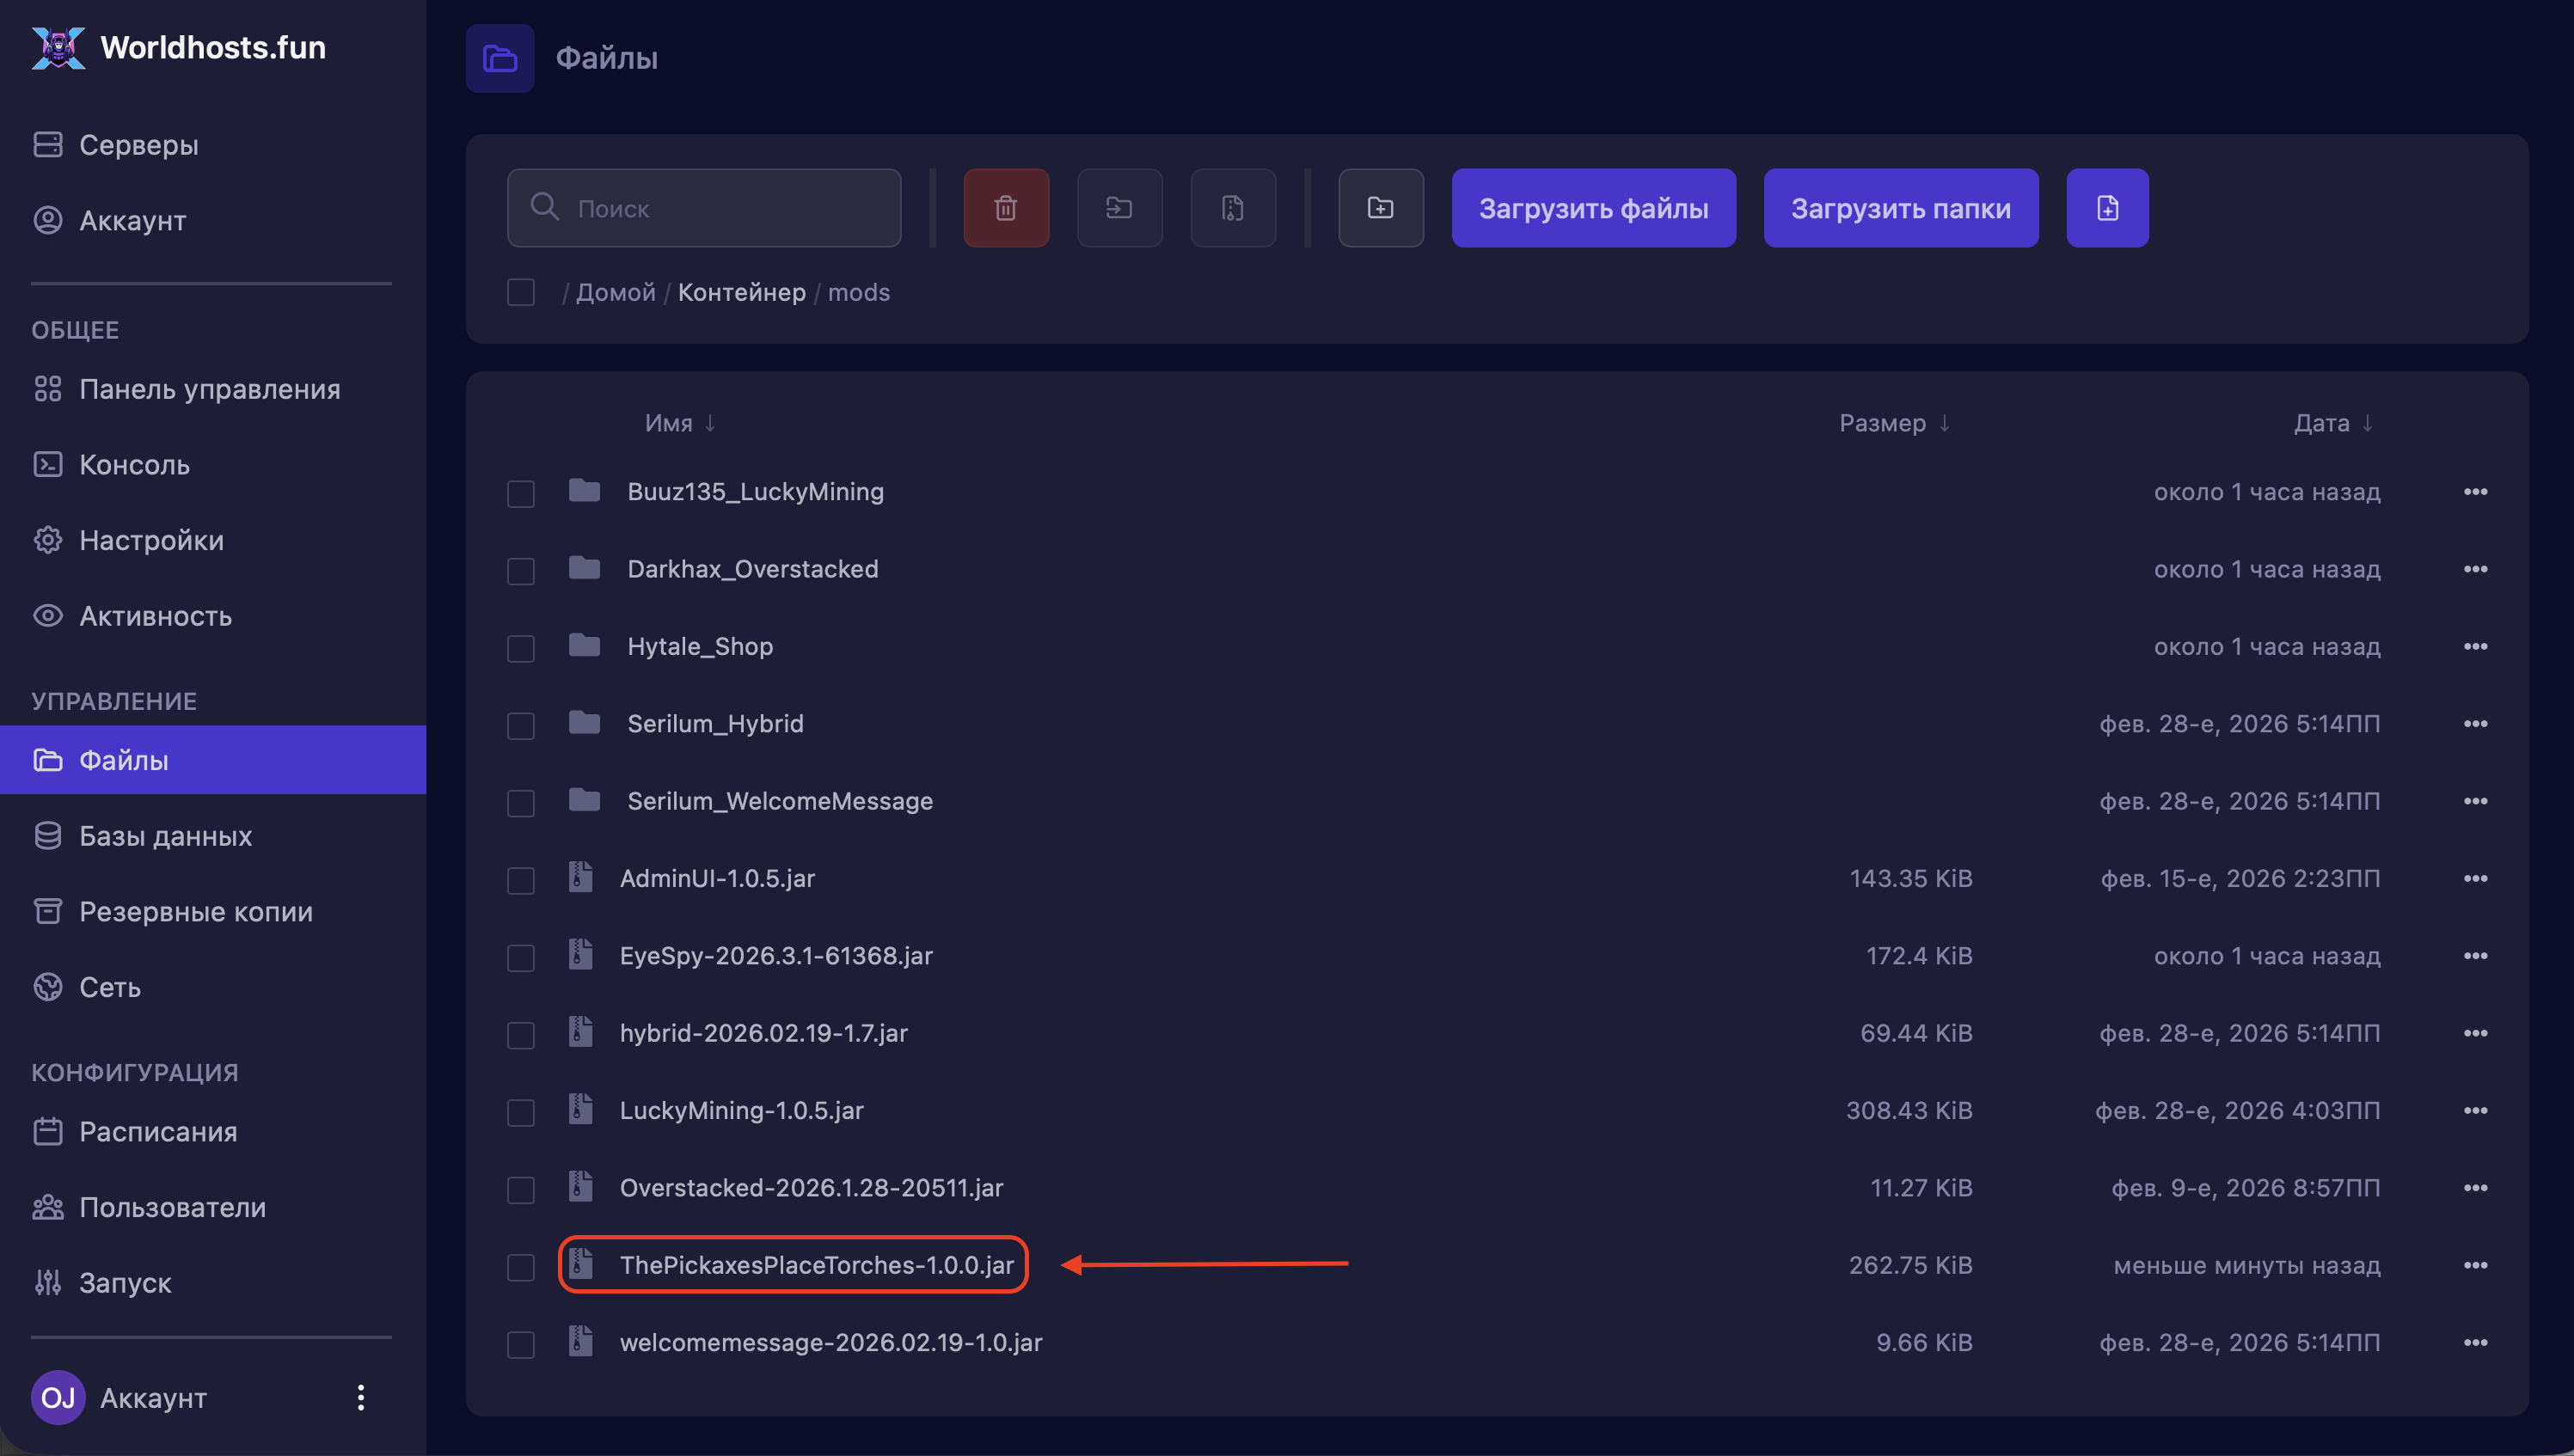This screenshot has width=2574, height=1456.
Task: Check the box for AdminUI-1.0.5.jar
Action: pyautogui.click(x=520, y=880)
